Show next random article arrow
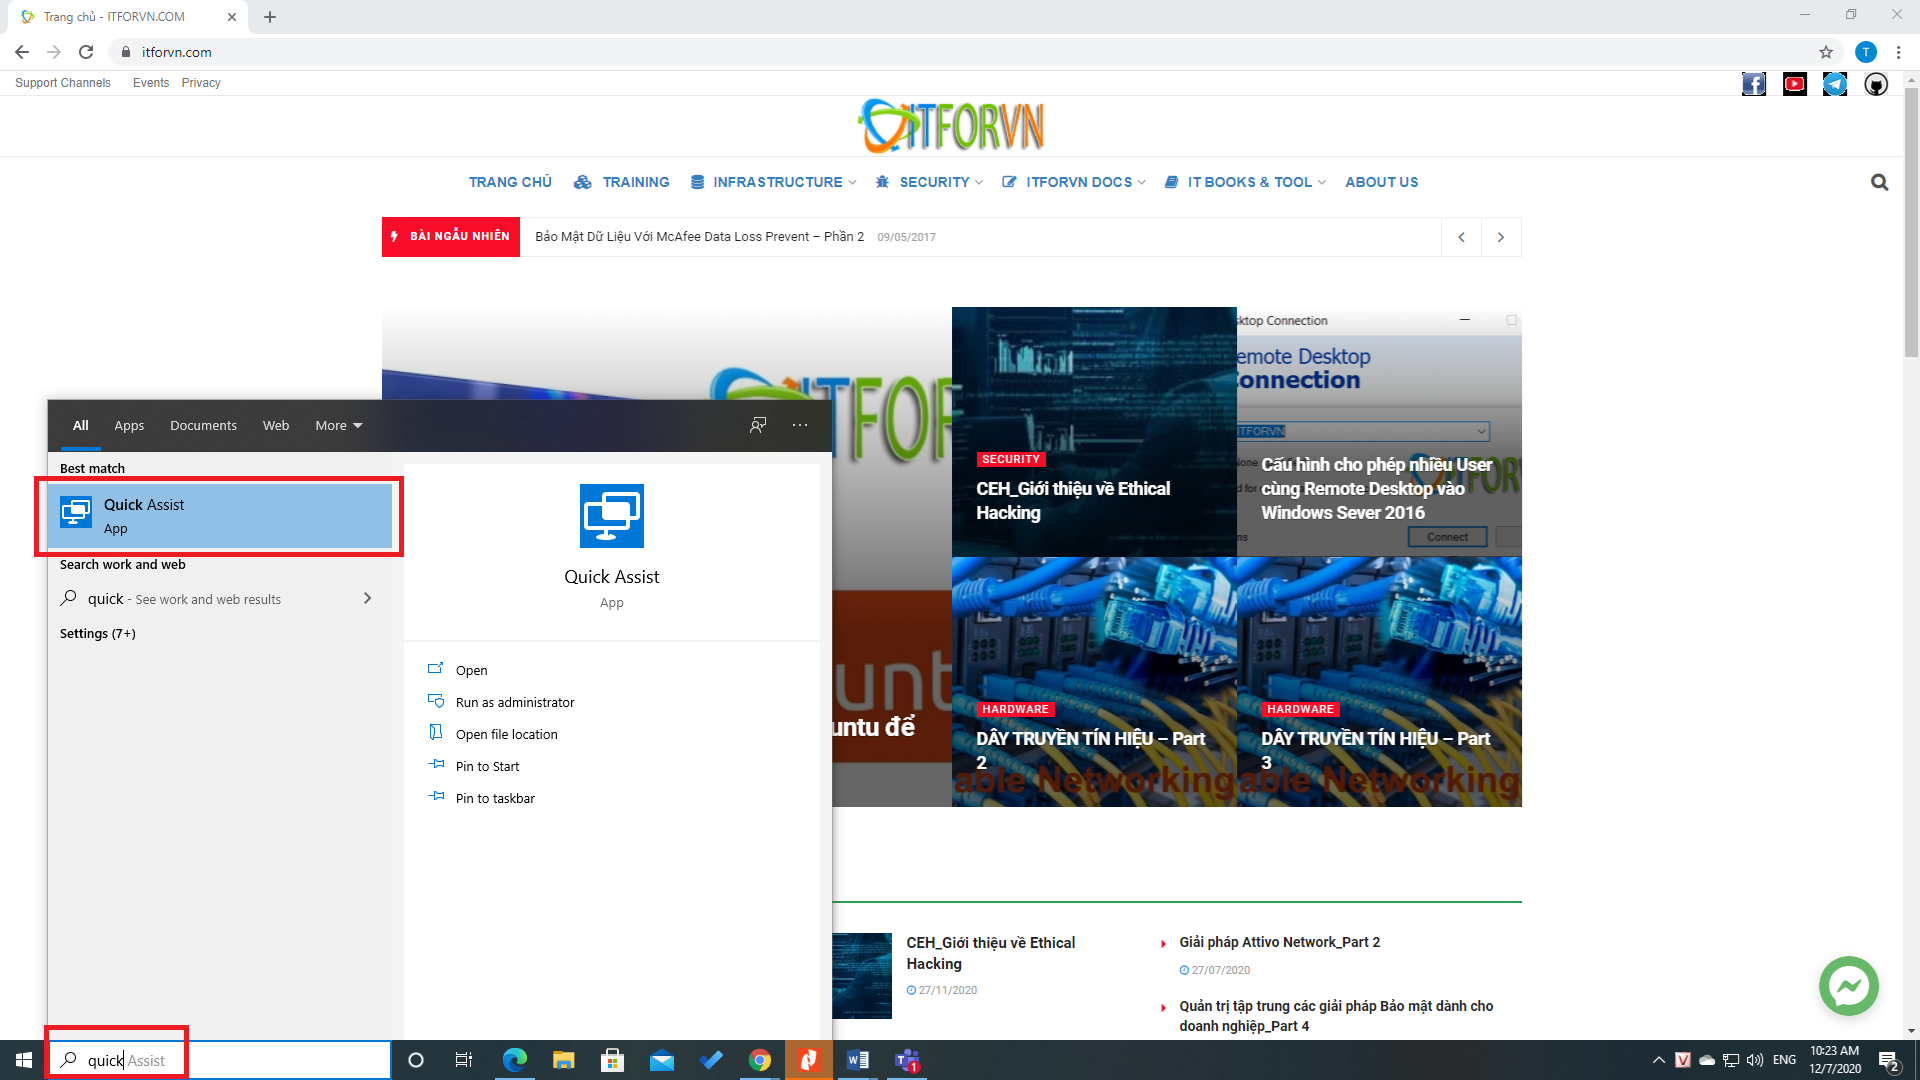Screen dimensions: 1920x1080 tap(1500, 237)
